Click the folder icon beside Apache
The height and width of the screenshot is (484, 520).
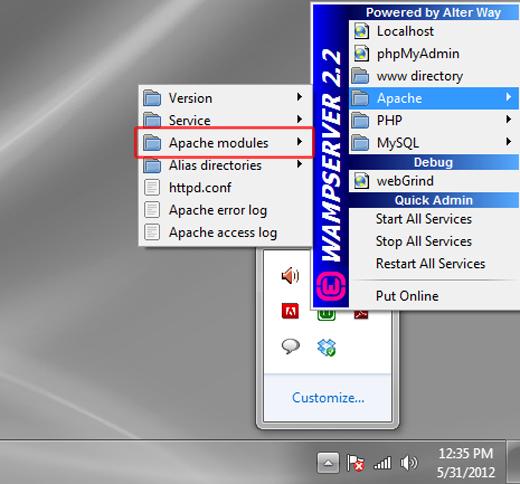360,98
